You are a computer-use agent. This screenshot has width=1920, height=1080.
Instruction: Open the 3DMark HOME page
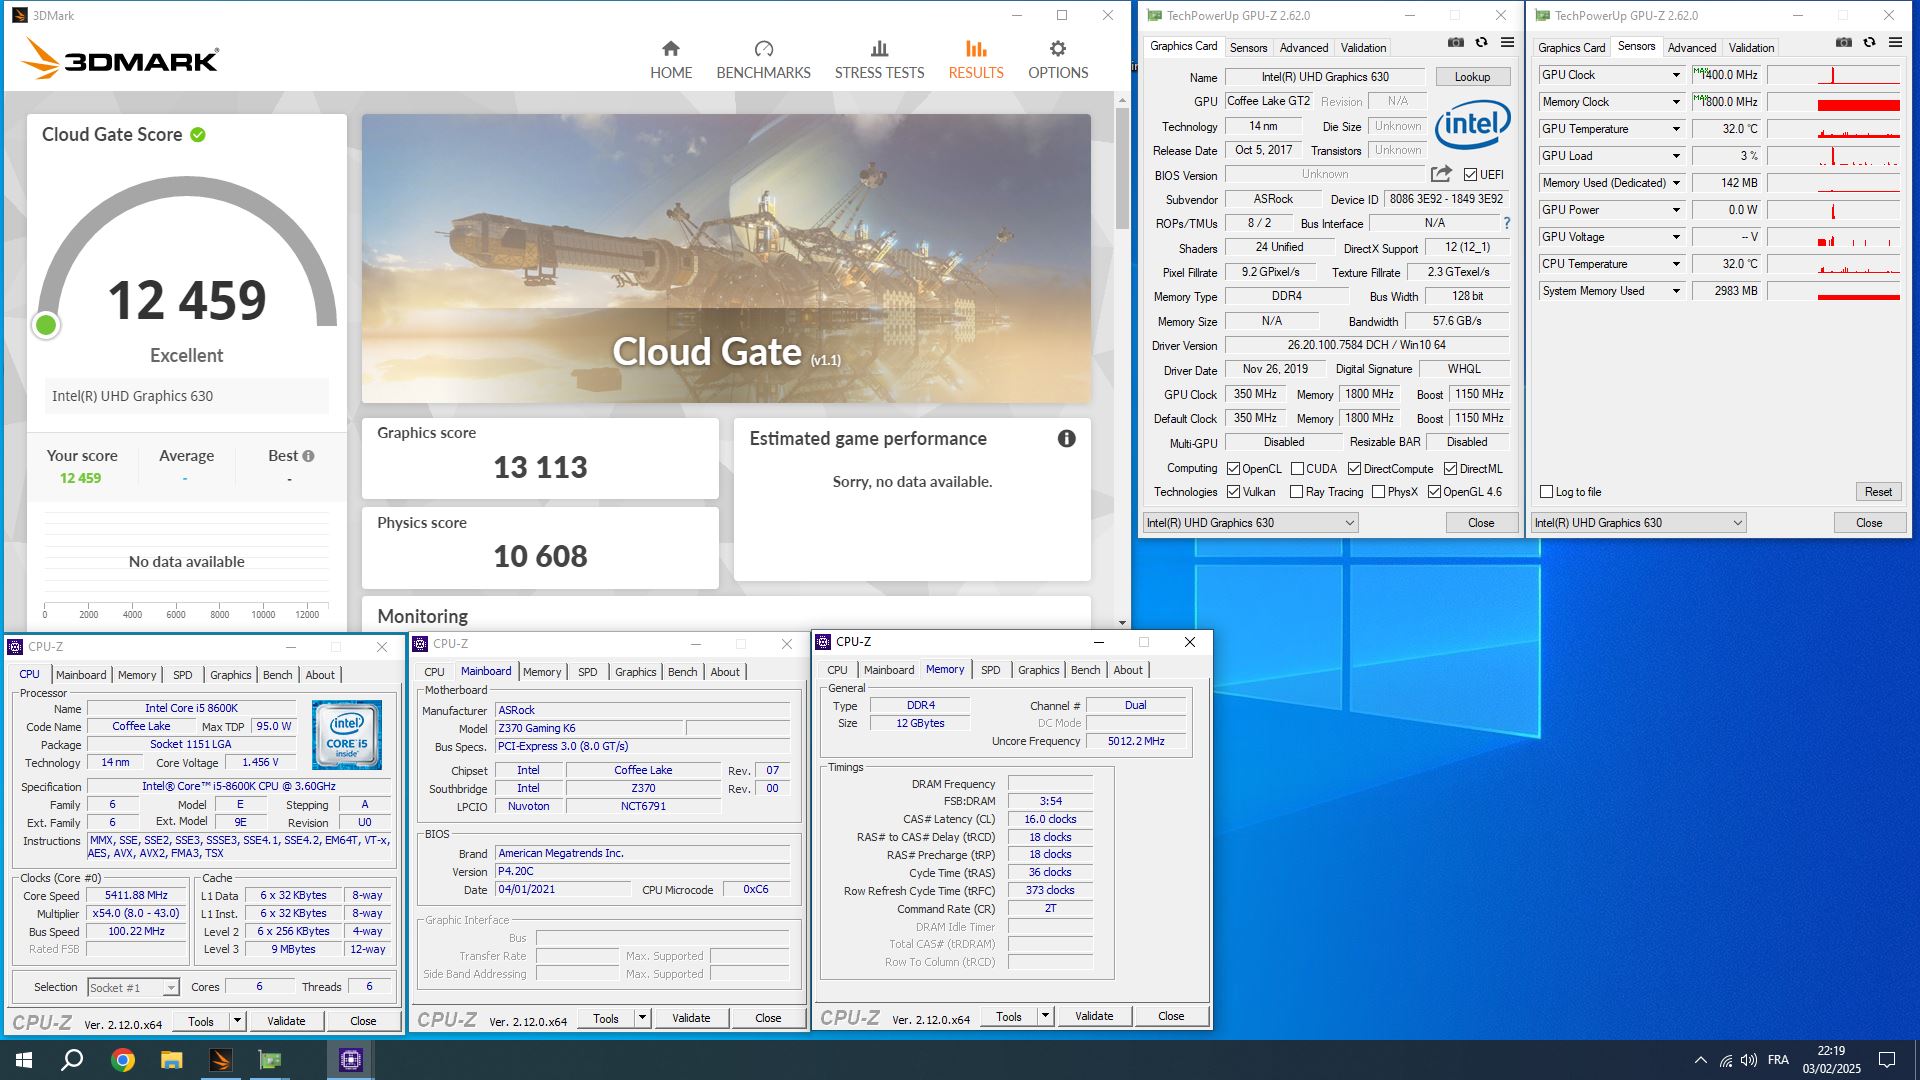point(670,60)
